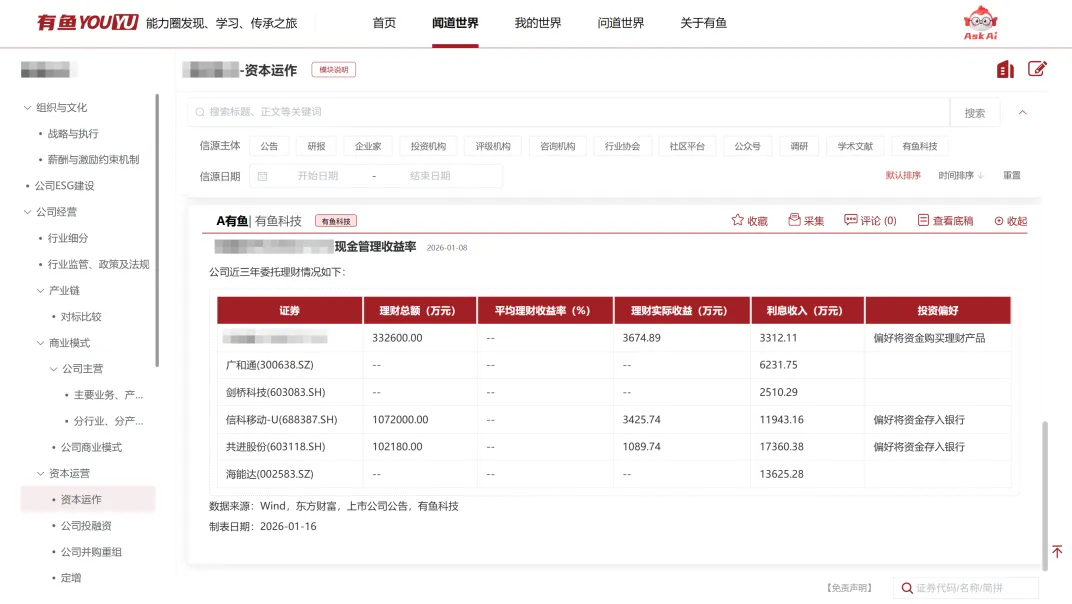Filter sources by 有鱼科技
1072x604 pixels.
(920, 146)
